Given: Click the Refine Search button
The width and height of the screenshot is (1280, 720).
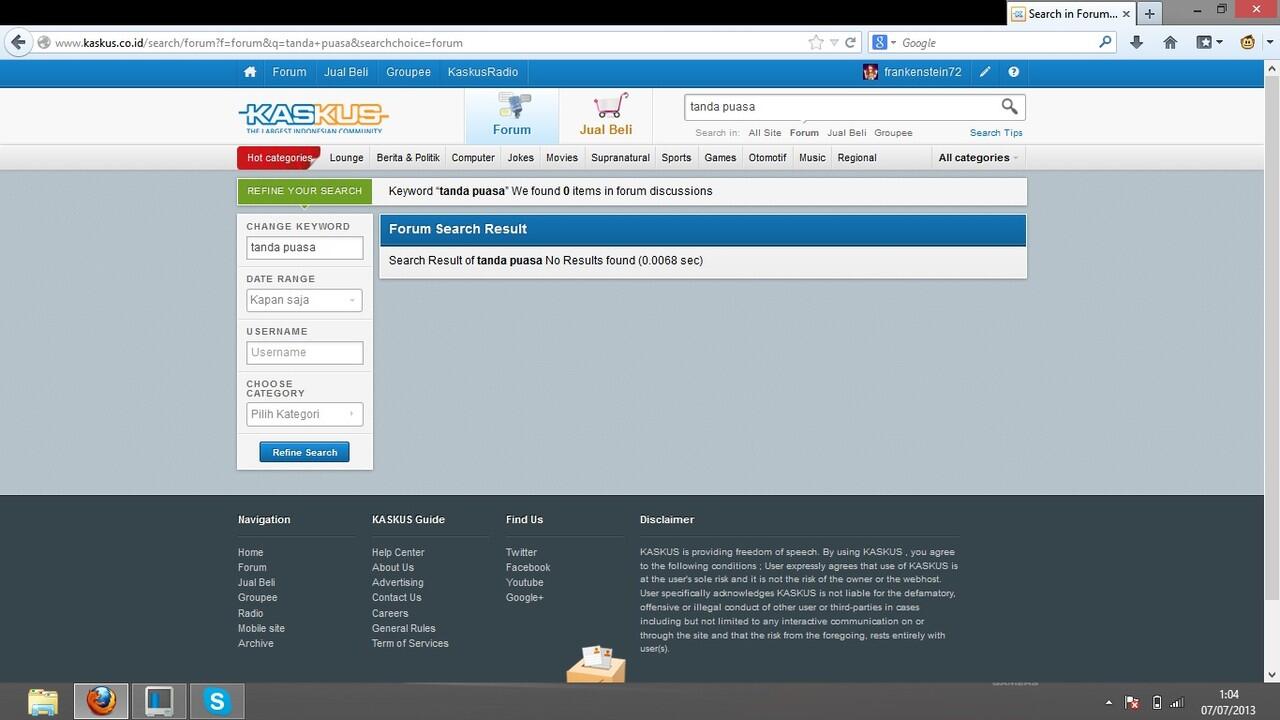Looking at the screenshot, I should [x=305, y=452].
